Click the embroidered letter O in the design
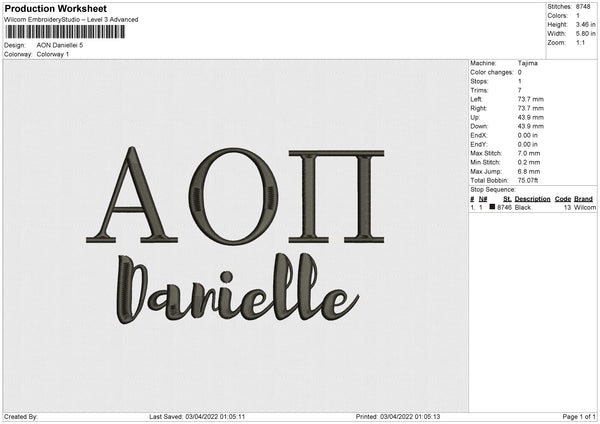 pos(233,196)
